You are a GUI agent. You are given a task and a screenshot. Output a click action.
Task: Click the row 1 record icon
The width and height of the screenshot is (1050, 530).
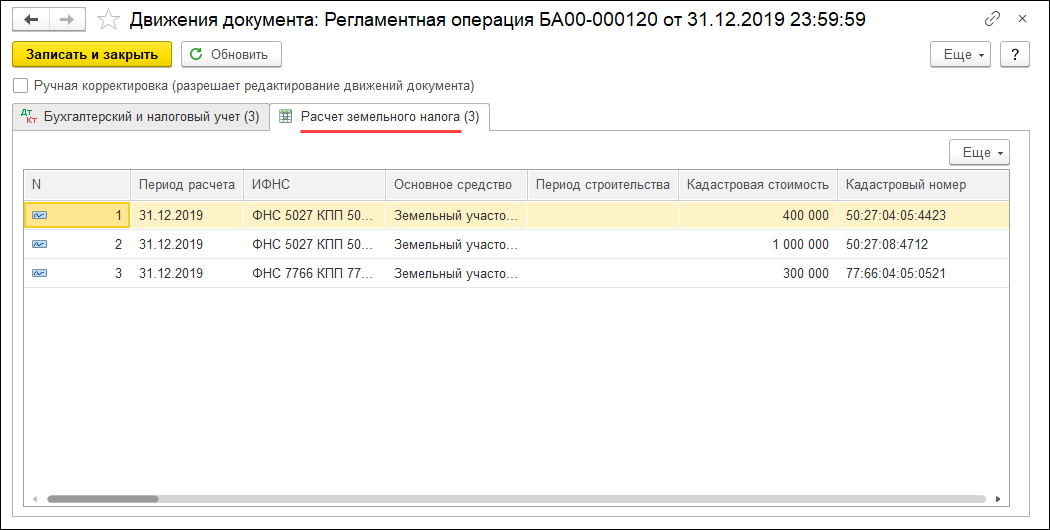39,215
